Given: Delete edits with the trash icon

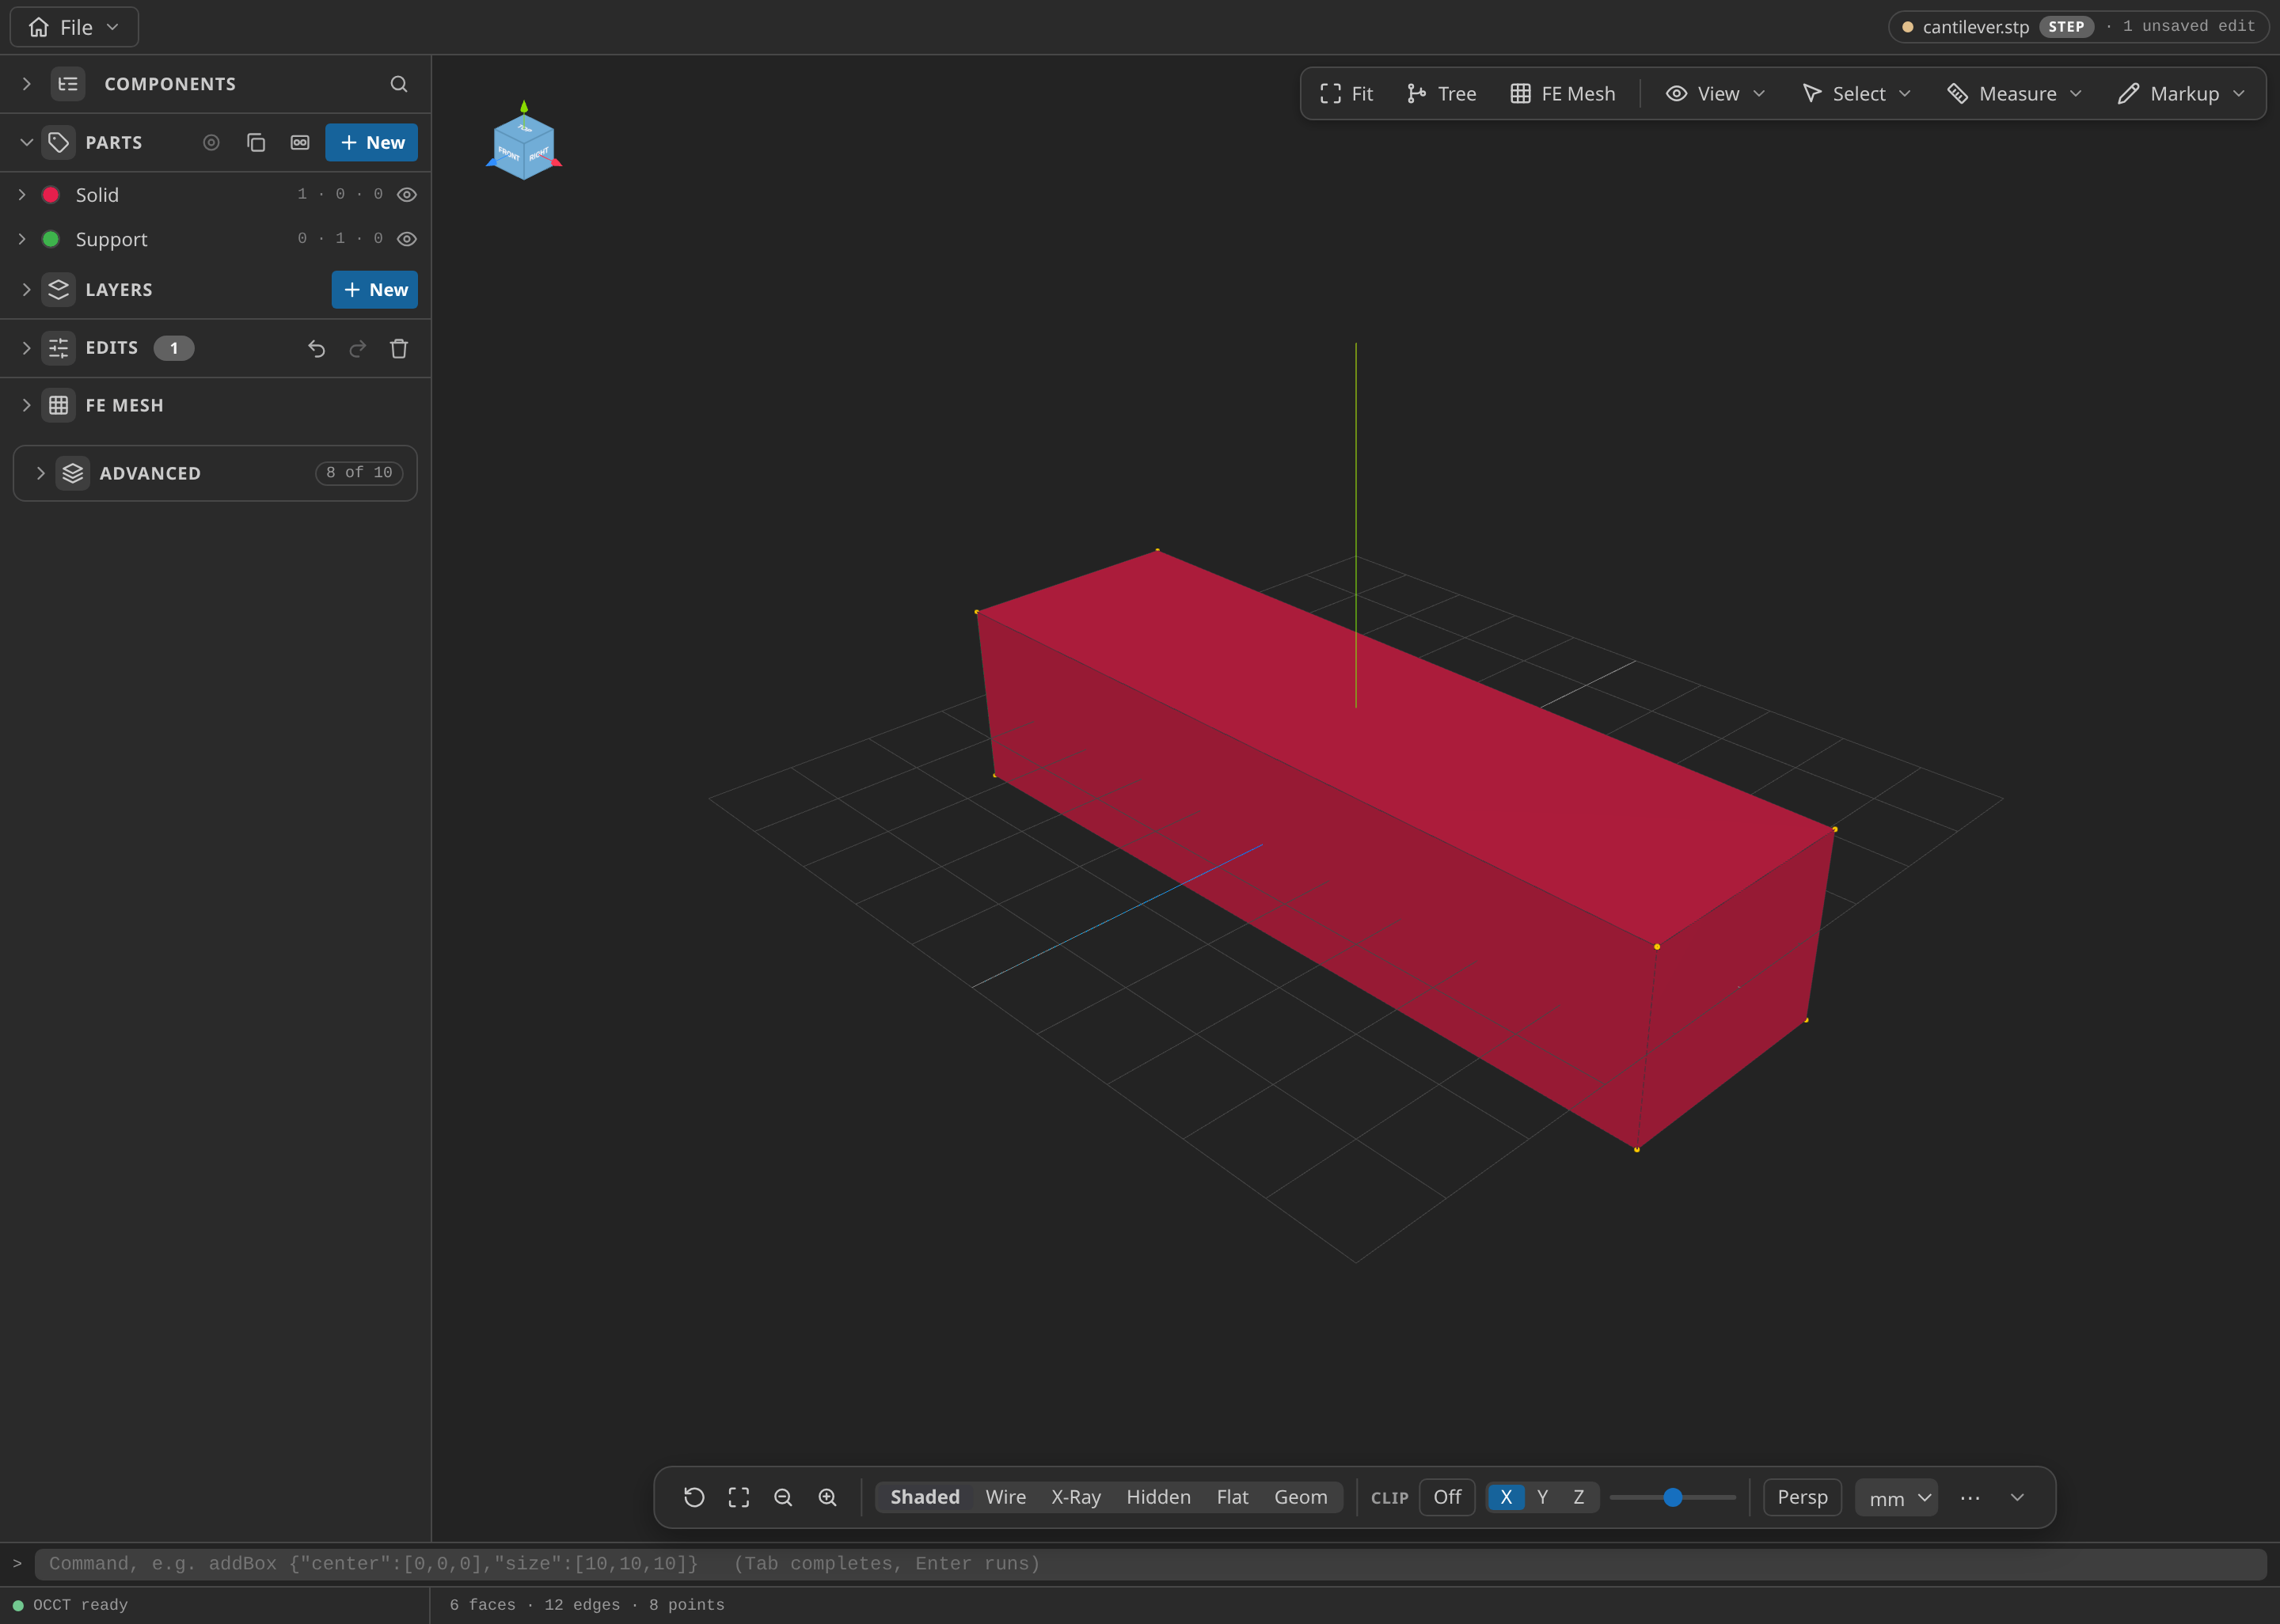Looking at the screenshot, I should (399, 348).
